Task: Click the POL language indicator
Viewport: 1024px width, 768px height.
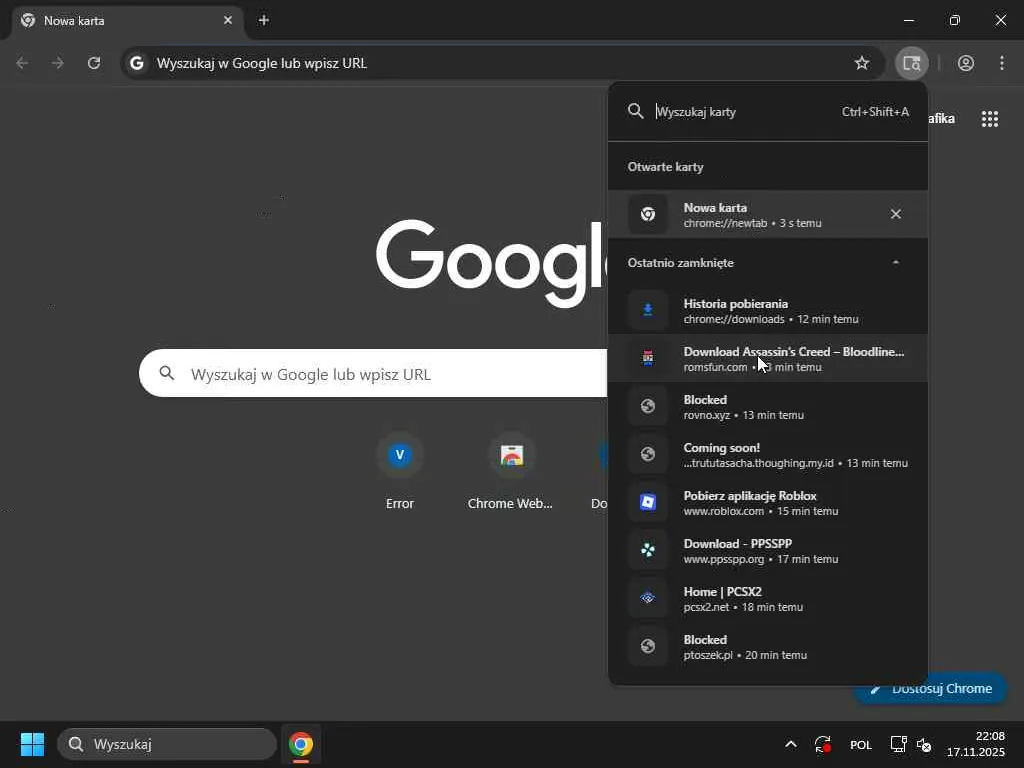Action: pos(861,744)
